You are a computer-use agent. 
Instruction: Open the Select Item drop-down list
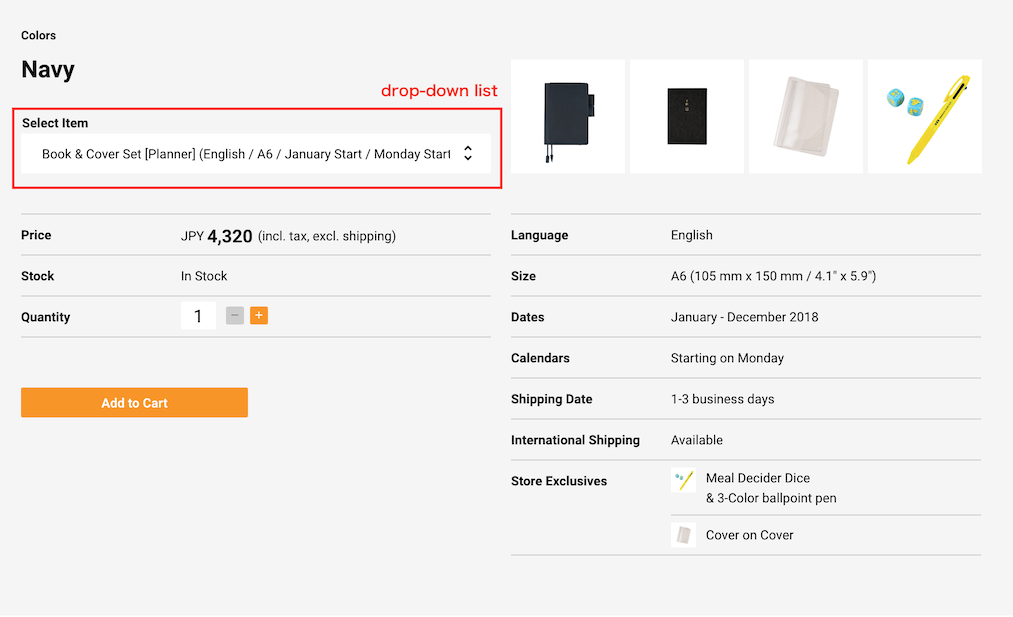256,154
